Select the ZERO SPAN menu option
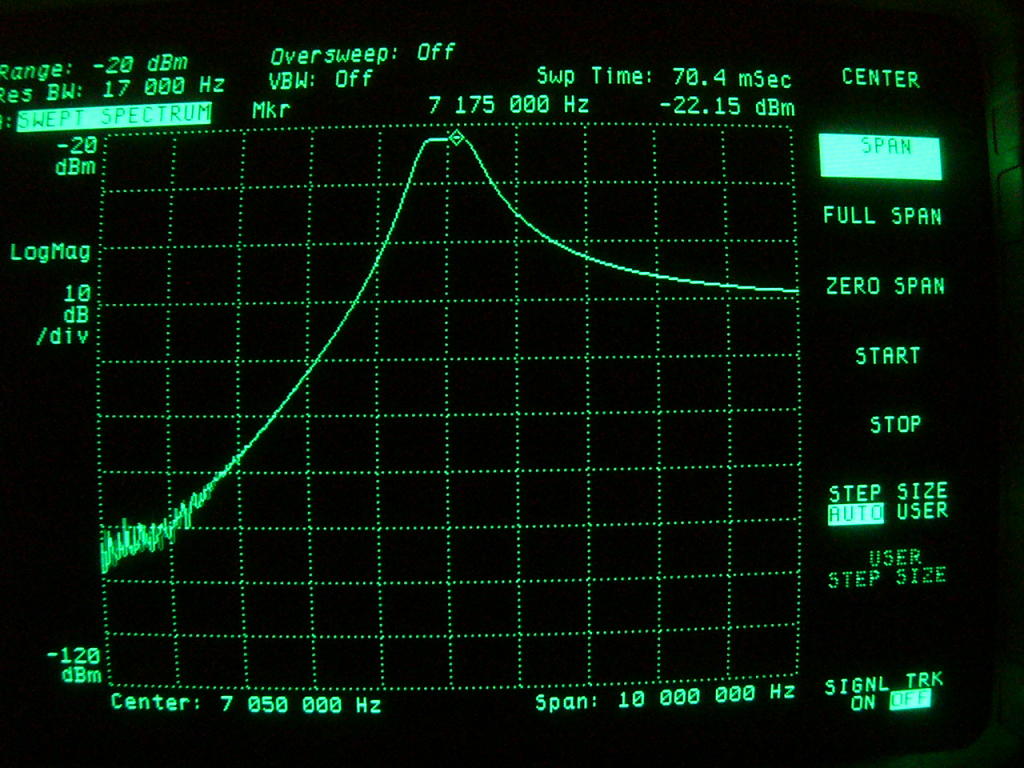Screen dimensions: 1024x768 point(885,286)
